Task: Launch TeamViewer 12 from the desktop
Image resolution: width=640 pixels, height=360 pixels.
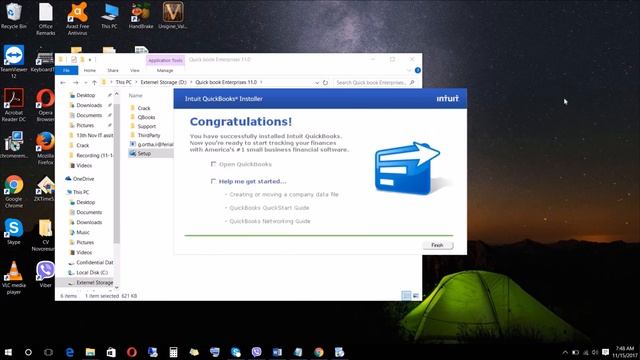Action: [14, 61]
